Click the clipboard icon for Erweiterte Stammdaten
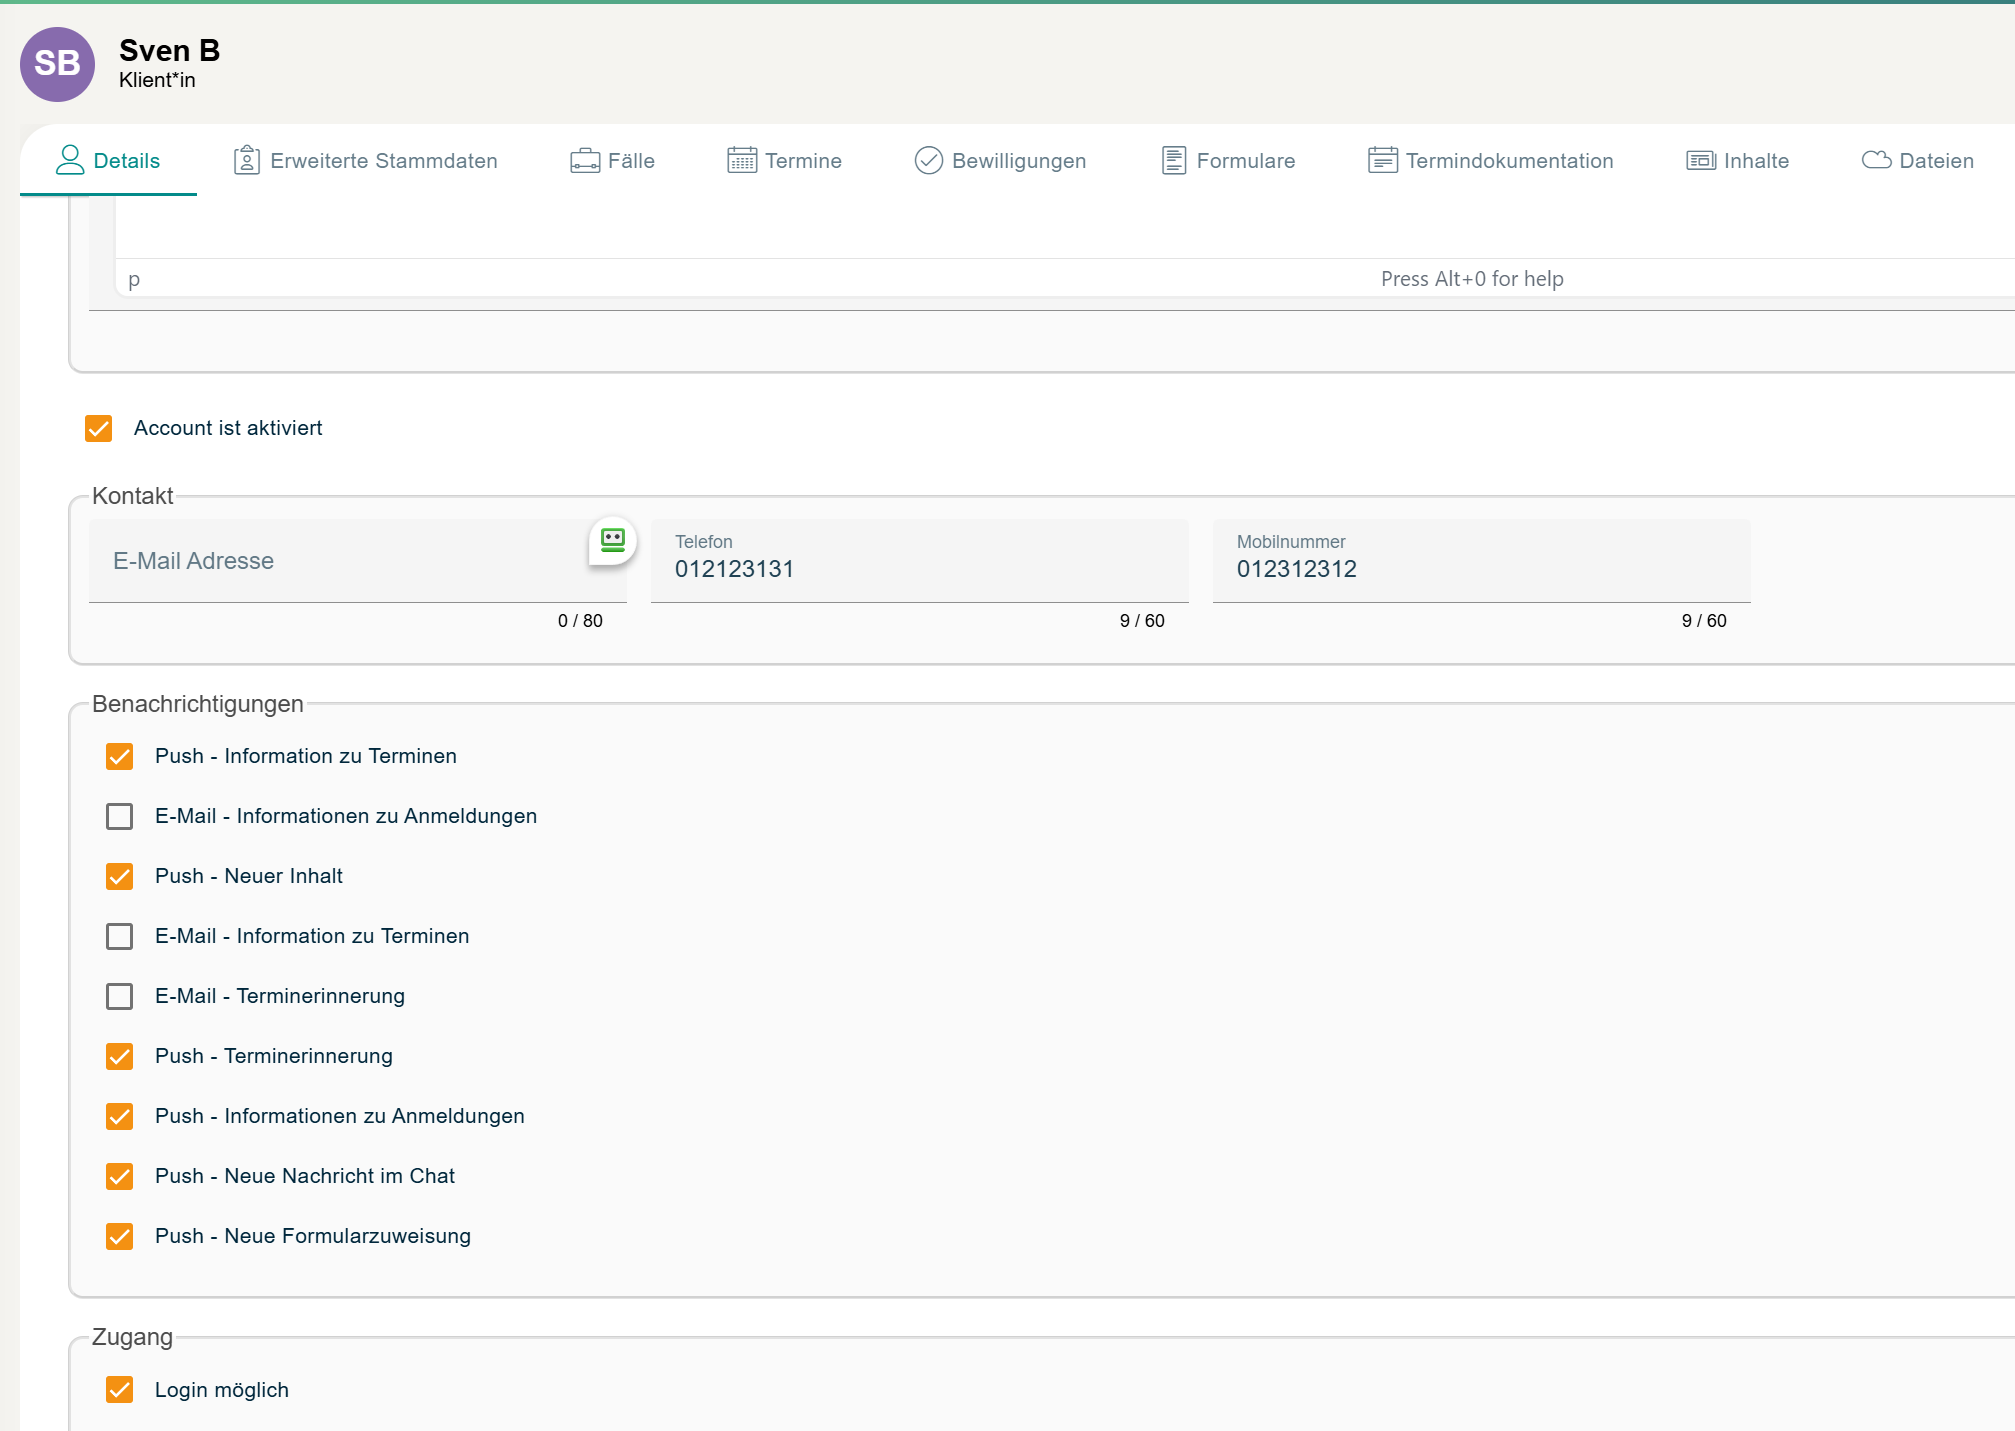2015x1431 pixels. coord(246,160)
